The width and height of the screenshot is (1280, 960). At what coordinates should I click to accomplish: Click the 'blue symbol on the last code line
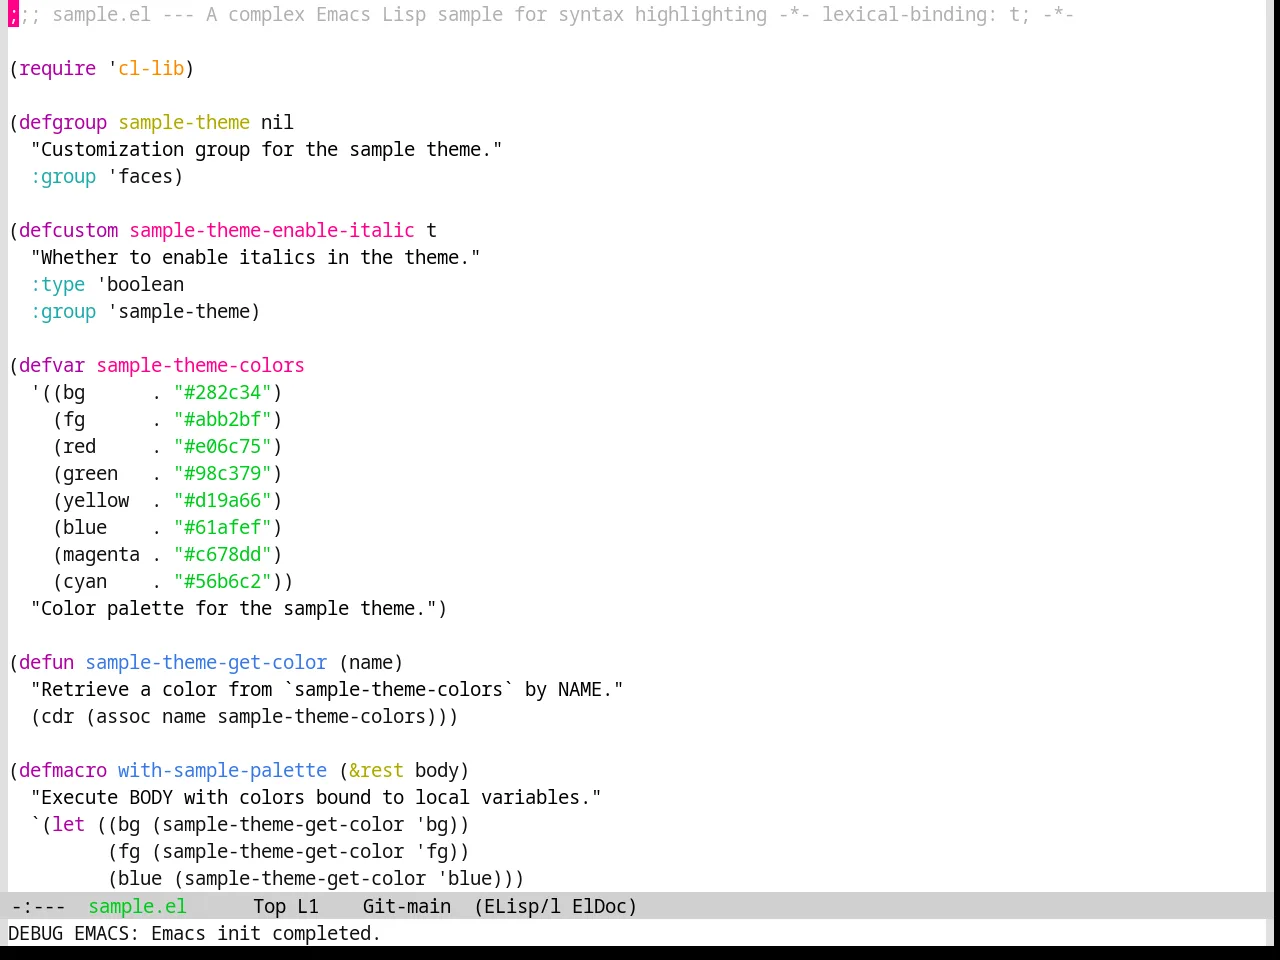464,878
